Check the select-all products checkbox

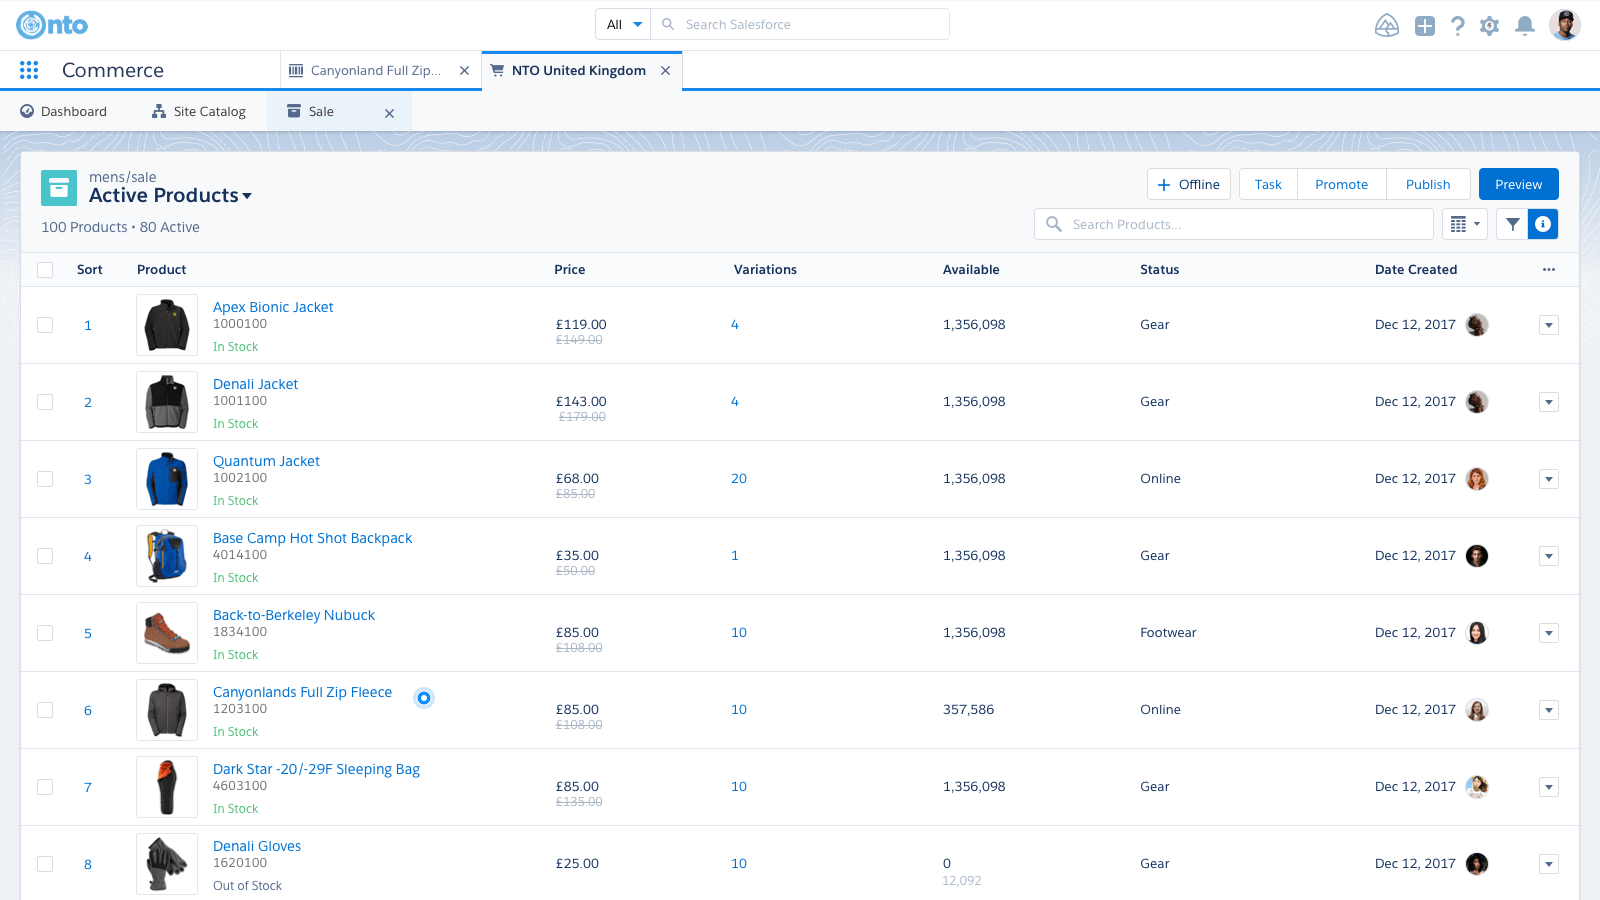[x=45, y=270]
